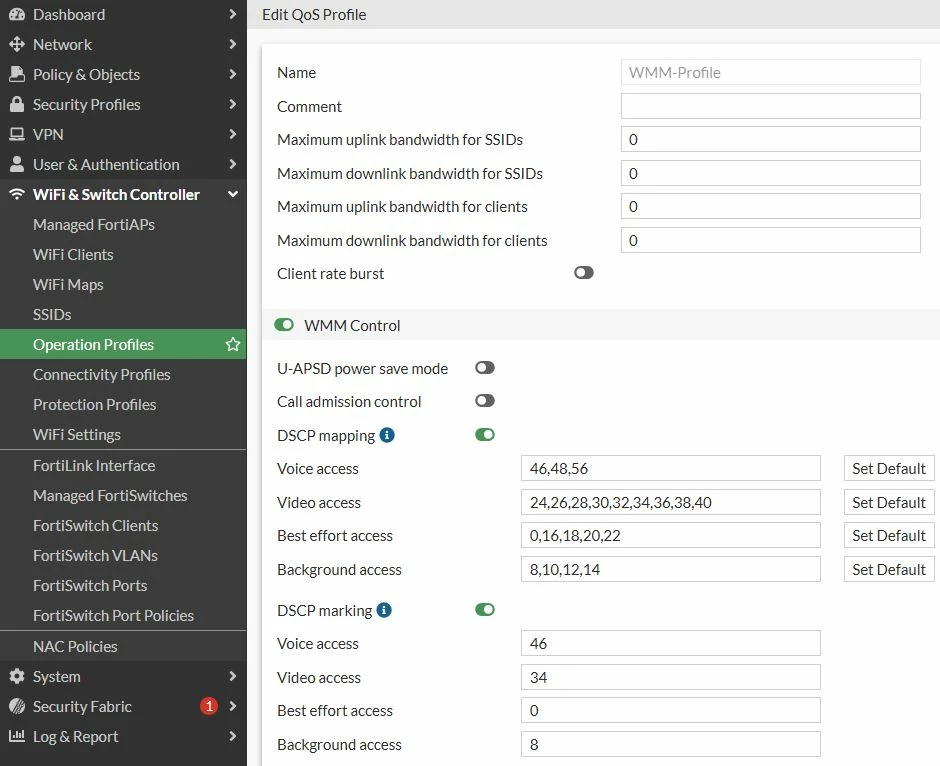Click Maximum uplink bandwidth for clients field
Viewport: 940px width, 766px height.
[x=770, y=206]
